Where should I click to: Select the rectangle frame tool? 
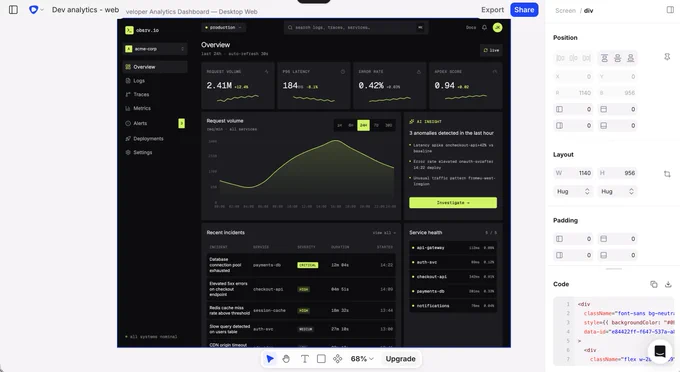[321, 359]
